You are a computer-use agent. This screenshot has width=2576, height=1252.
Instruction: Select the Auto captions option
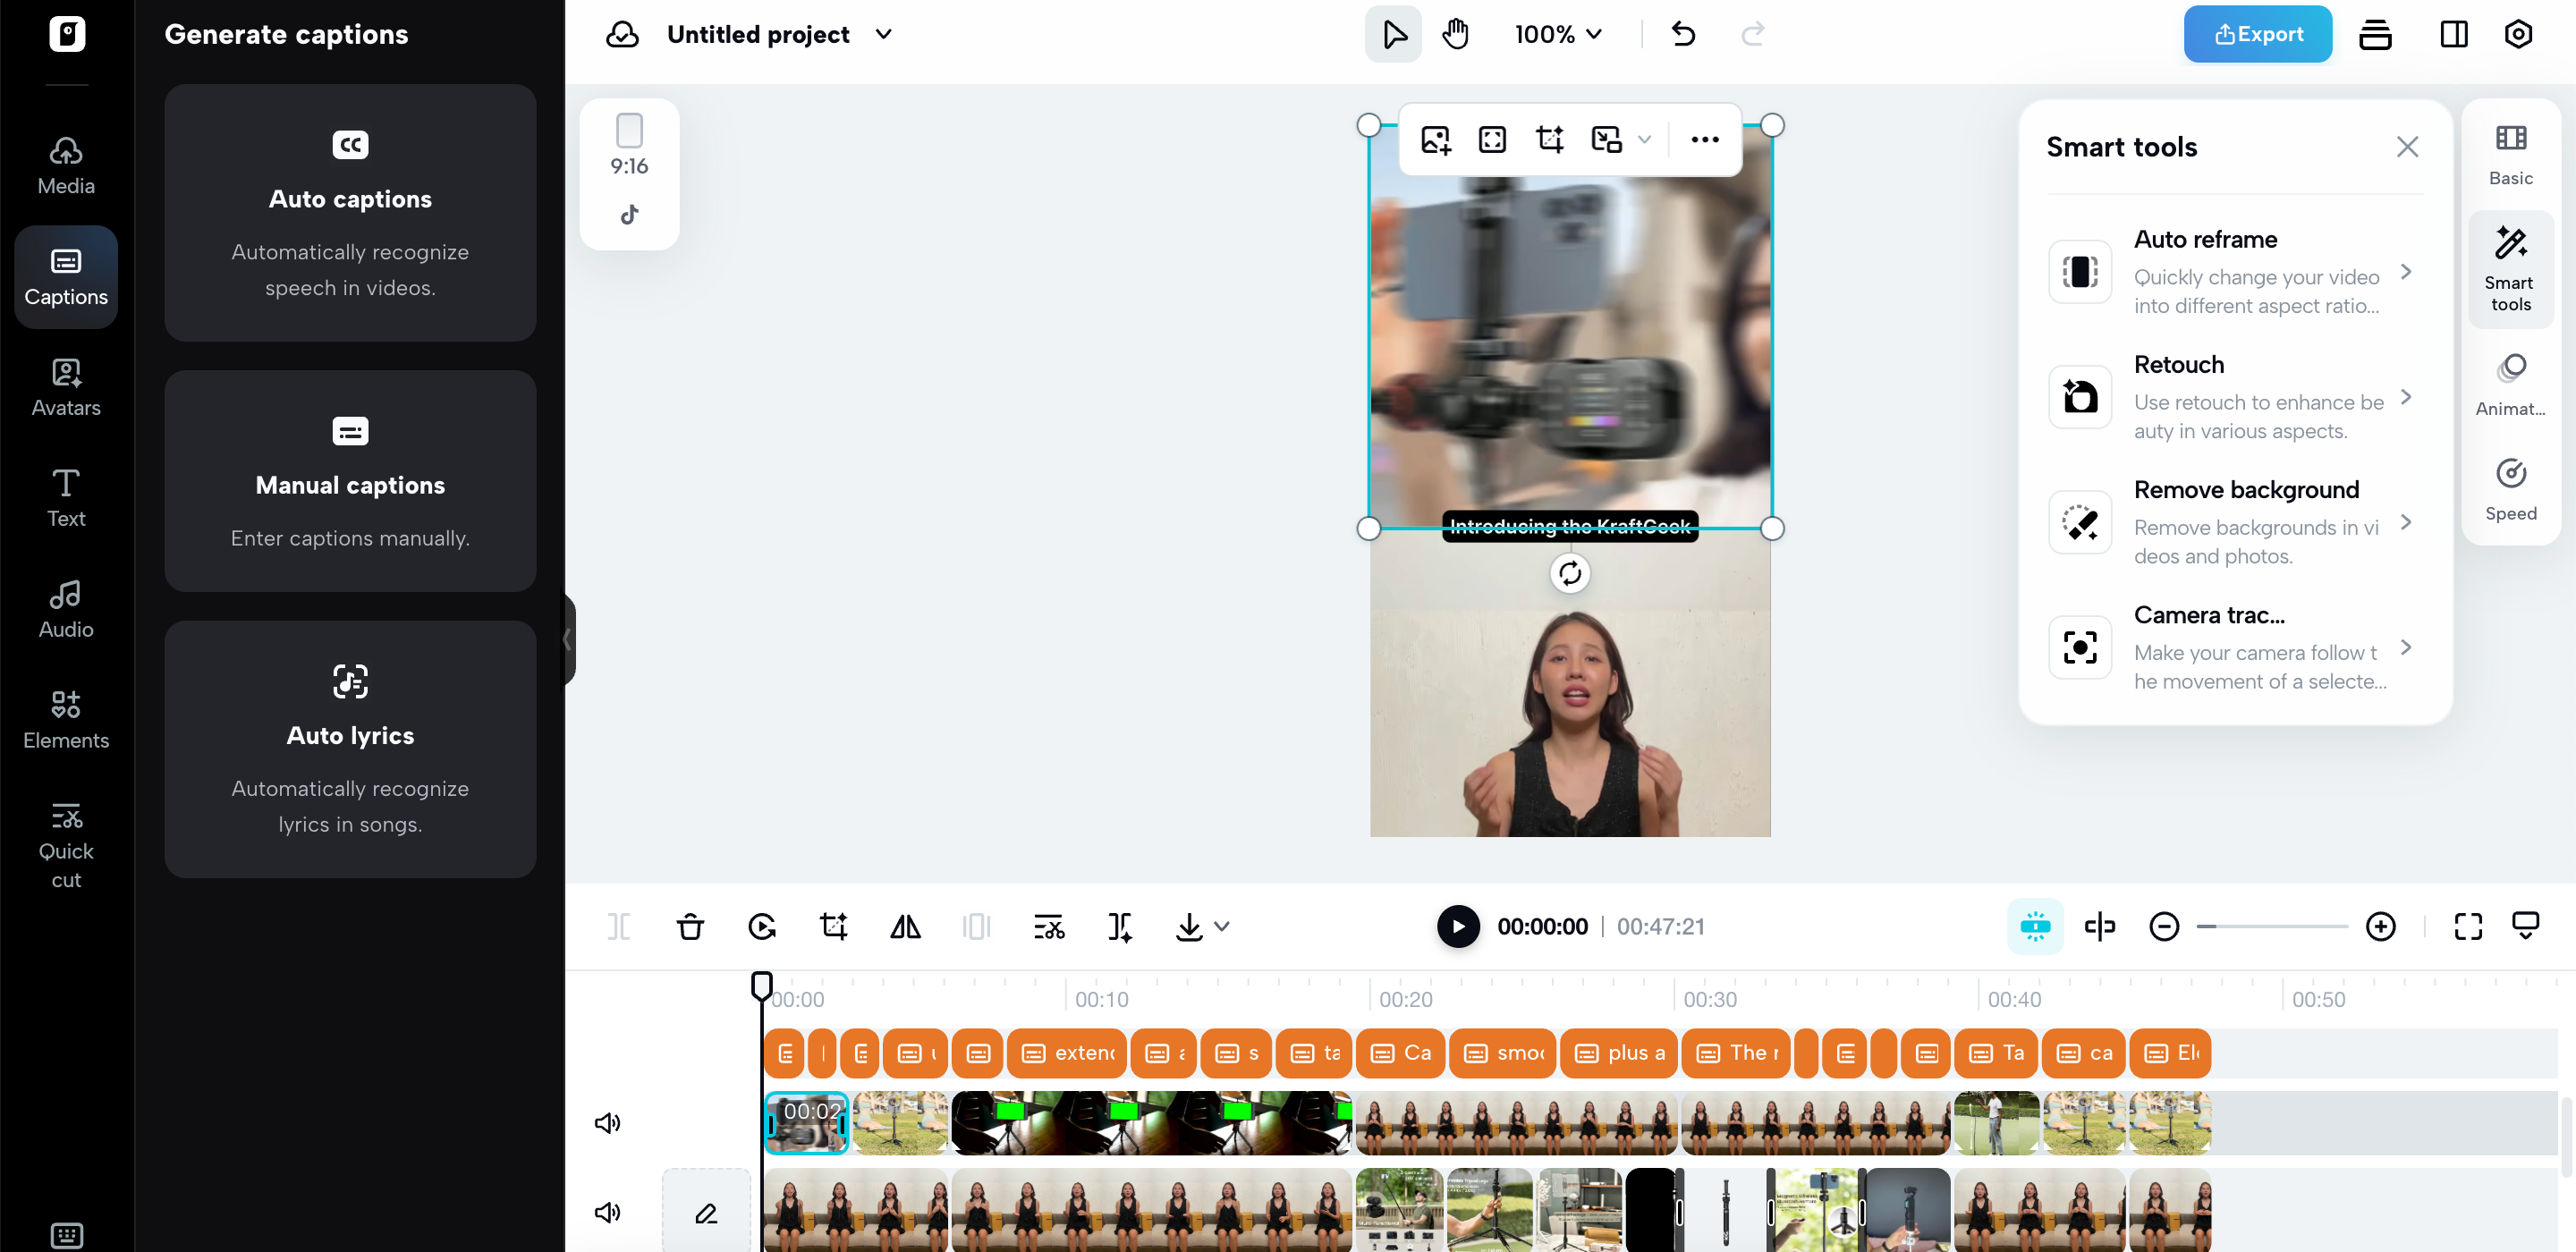(x=349, y=213)
